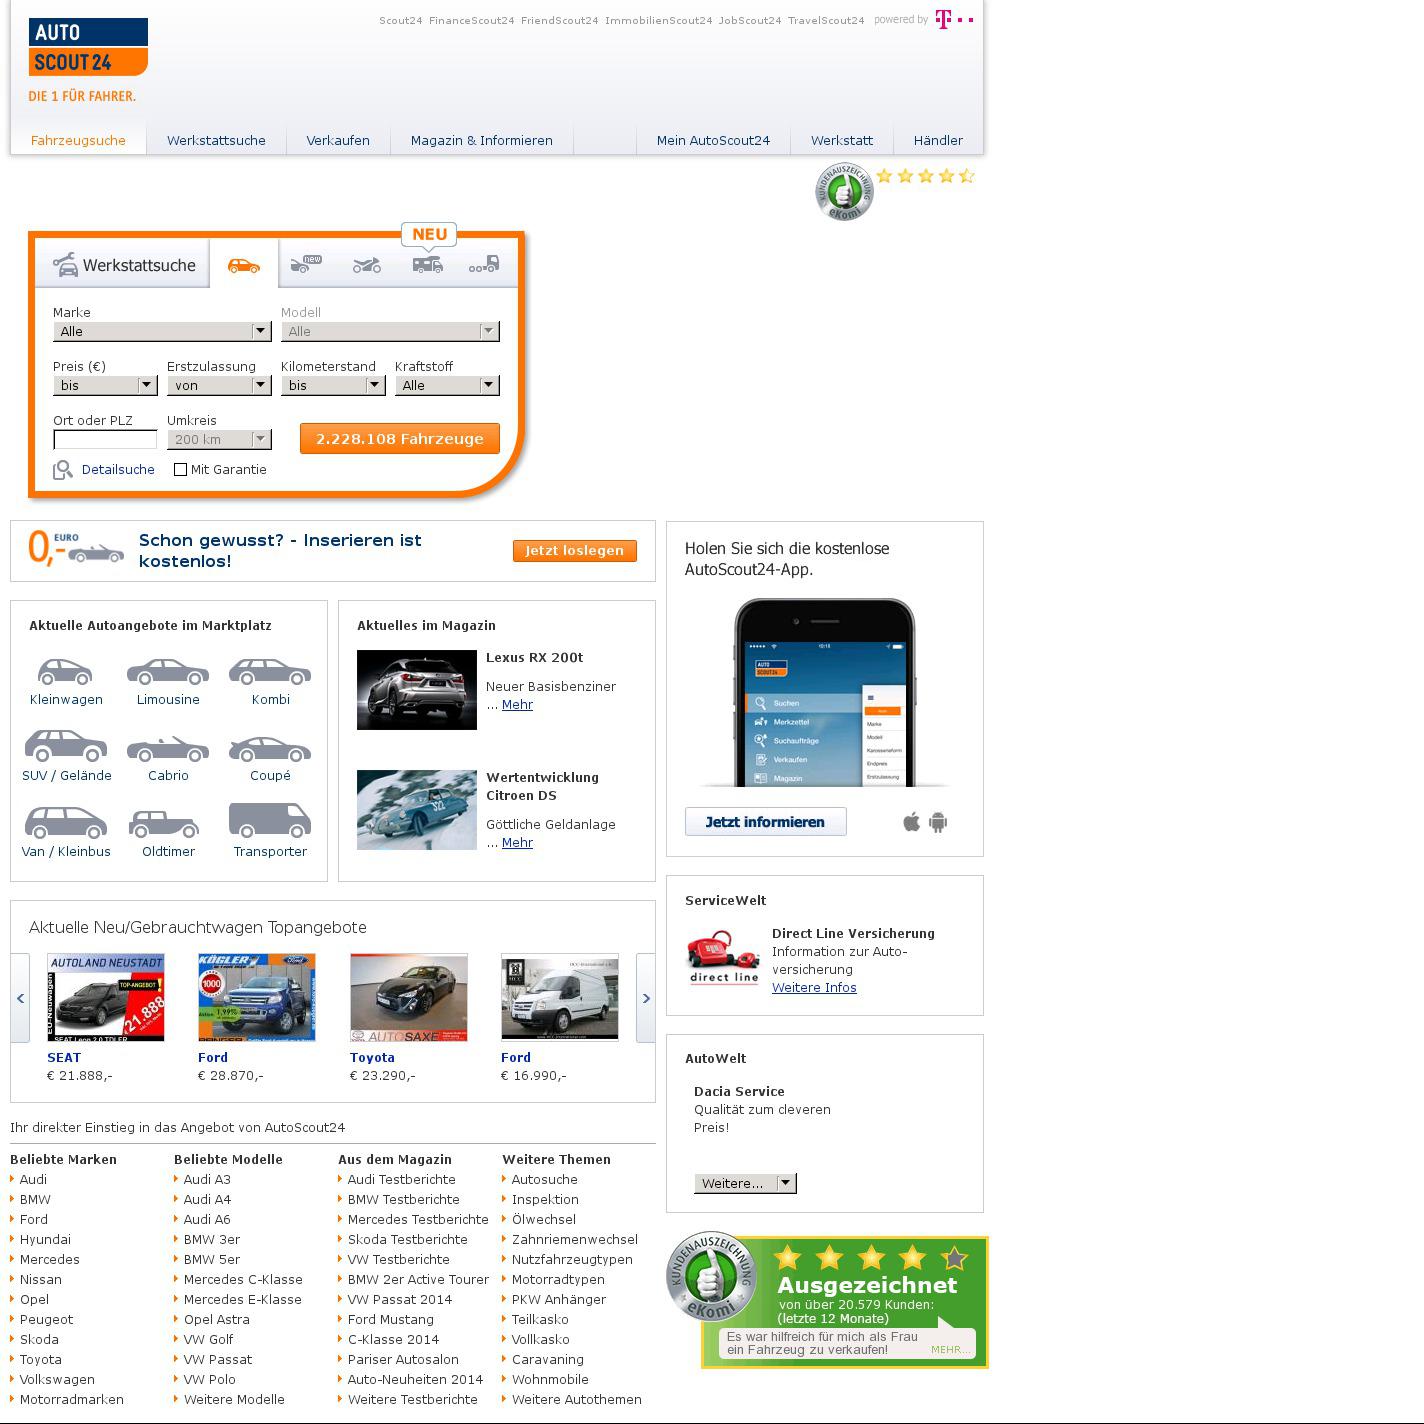Image resolution: width=1424 pixels, height=1424 pixels.
Task: Expand the Marke dropdown
Action: click(162, 331)
